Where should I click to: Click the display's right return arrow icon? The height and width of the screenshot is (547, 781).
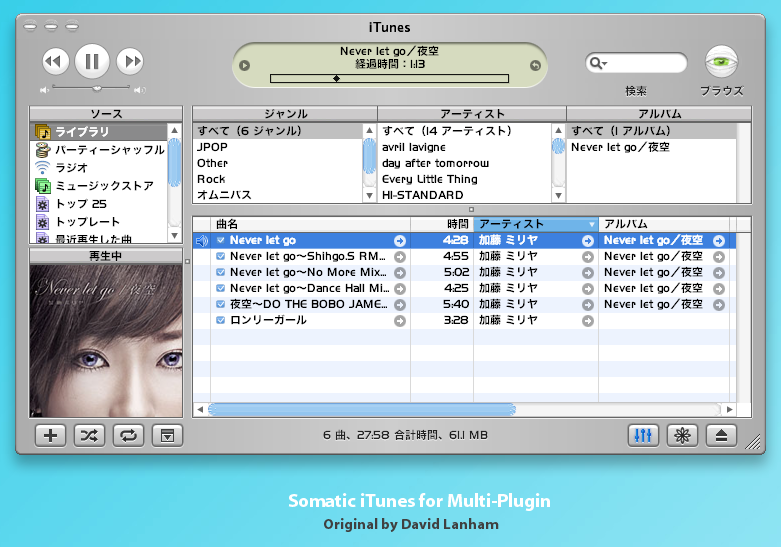[x=535, y=65]
